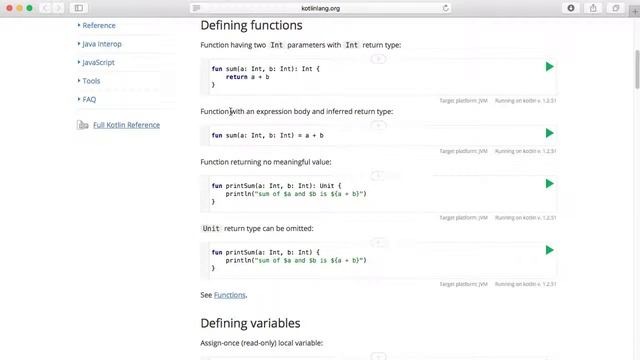Run the expression body sum code sample
Viewport: 640px width, 360px height.
point(549,133)
